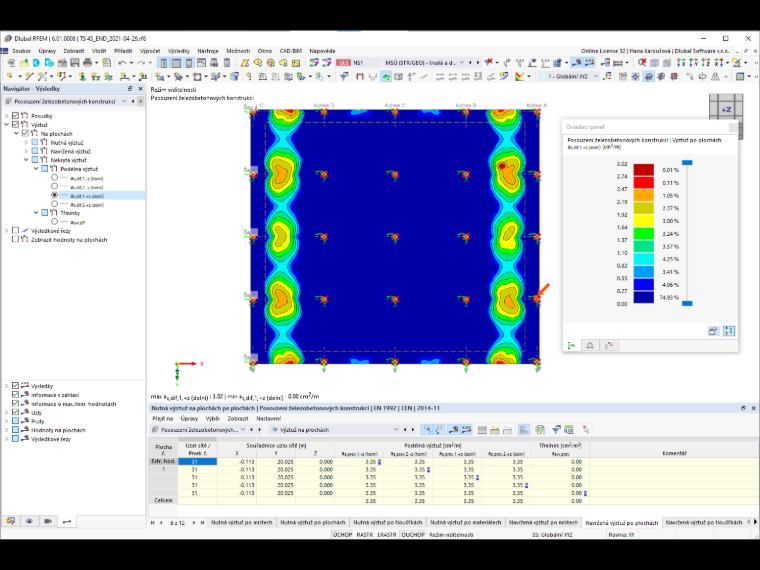Click the export to Excel icon in table toolbar
This screenshot has height=570, width=760.
point(539,430)
